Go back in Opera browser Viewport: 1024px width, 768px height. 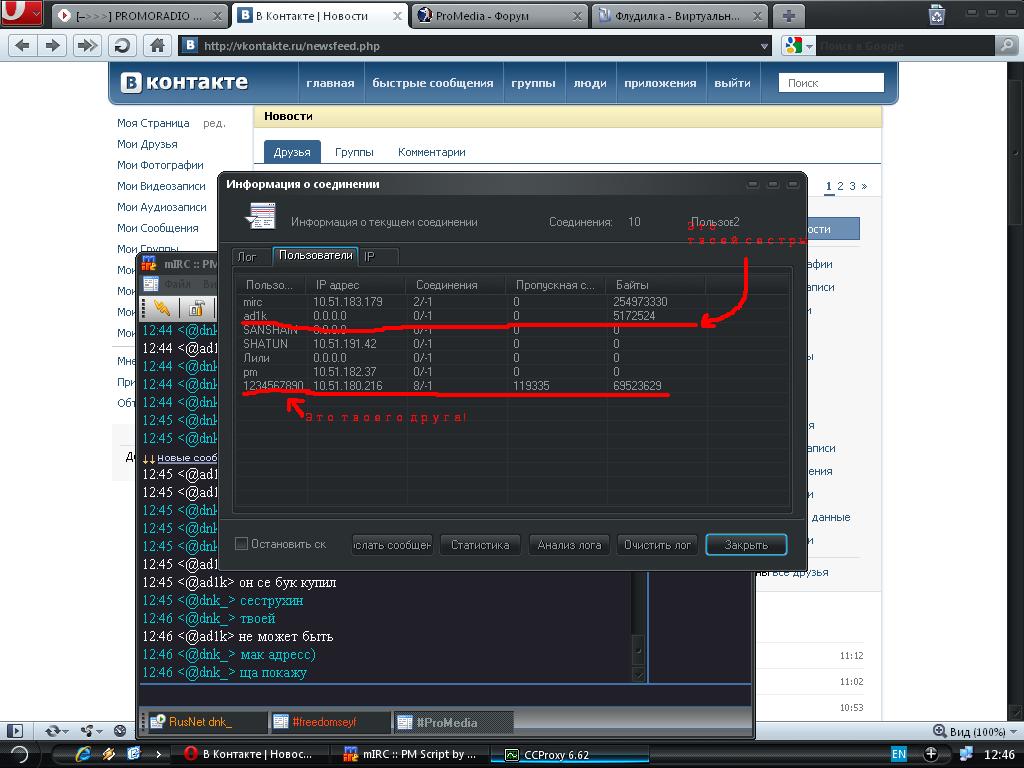click(x=22, y=45)
